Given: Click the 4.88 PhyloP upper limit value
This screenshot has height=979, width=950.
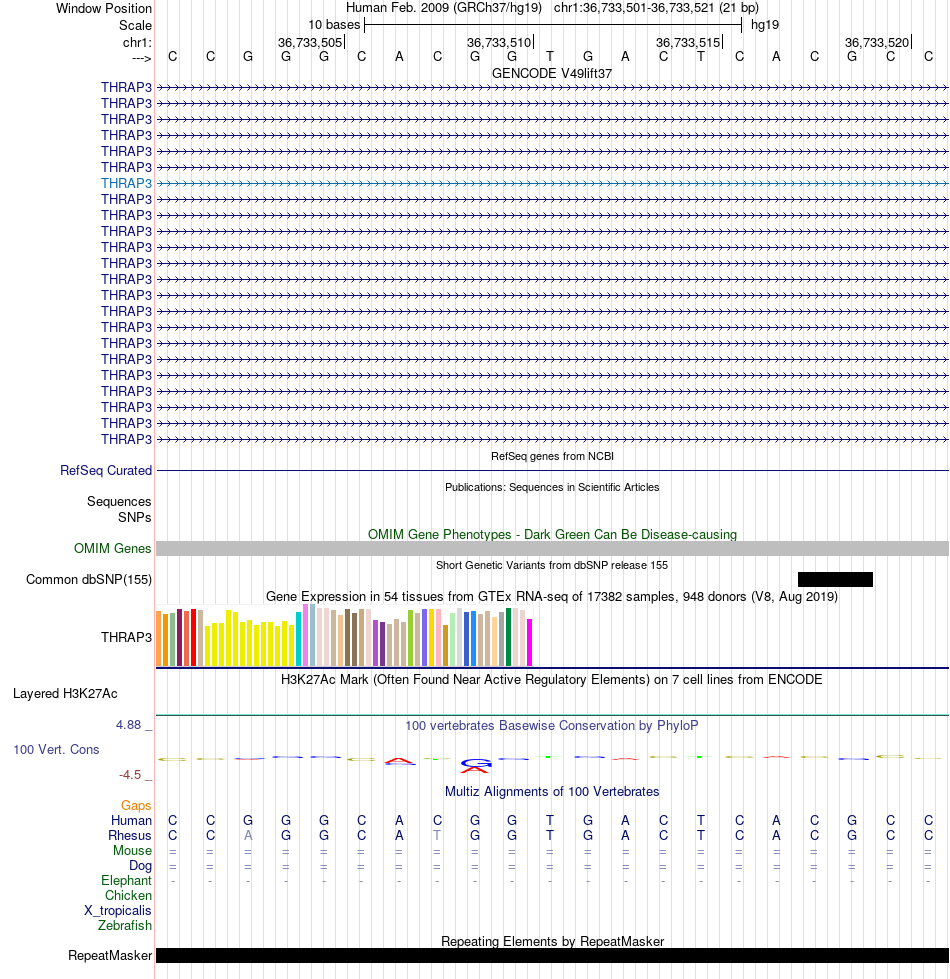Looking at the screenshot, I should click(x=129, y=725).
